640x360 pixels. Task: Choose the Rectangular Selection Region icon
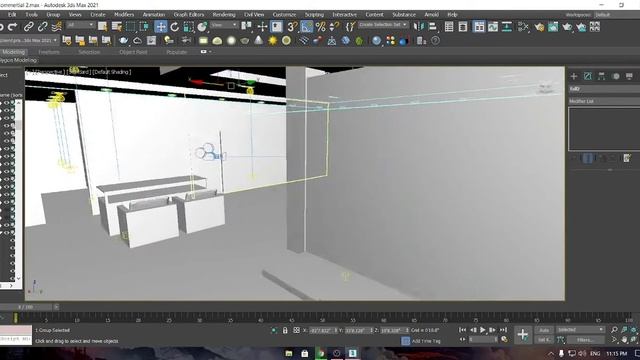131,27
